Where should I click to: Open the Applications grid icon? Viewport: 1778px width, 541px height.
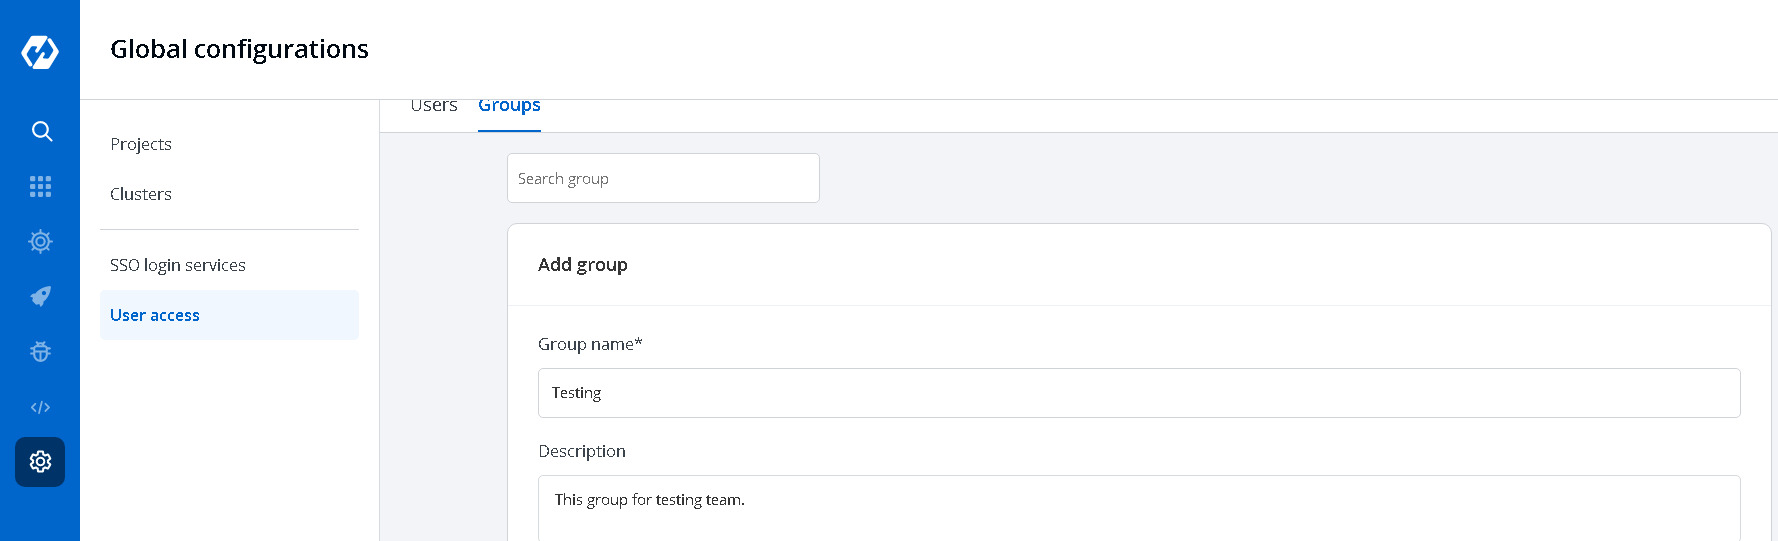point(41,187)
